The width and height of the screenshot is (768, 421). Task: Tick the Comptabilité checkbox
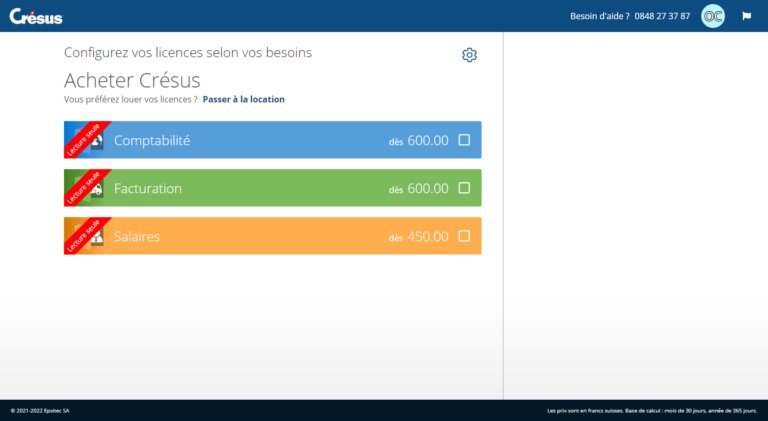coord(464,140)
